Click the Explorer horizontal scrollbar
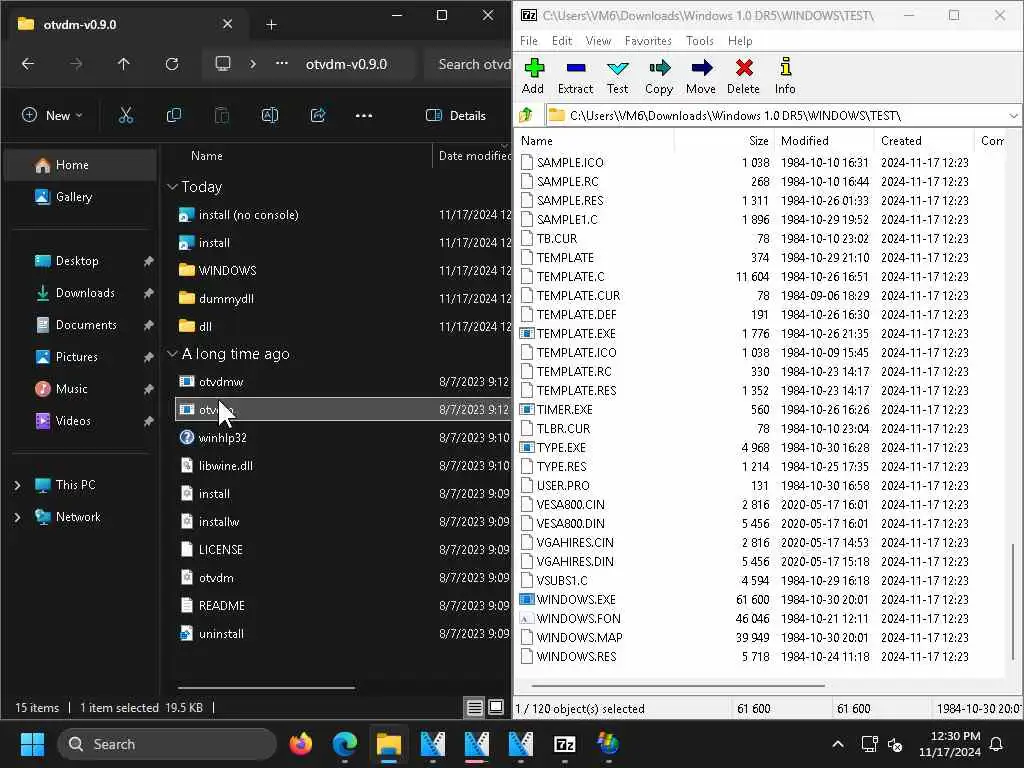Viewport: 1024px width, 768px height. tap(266, 688)
